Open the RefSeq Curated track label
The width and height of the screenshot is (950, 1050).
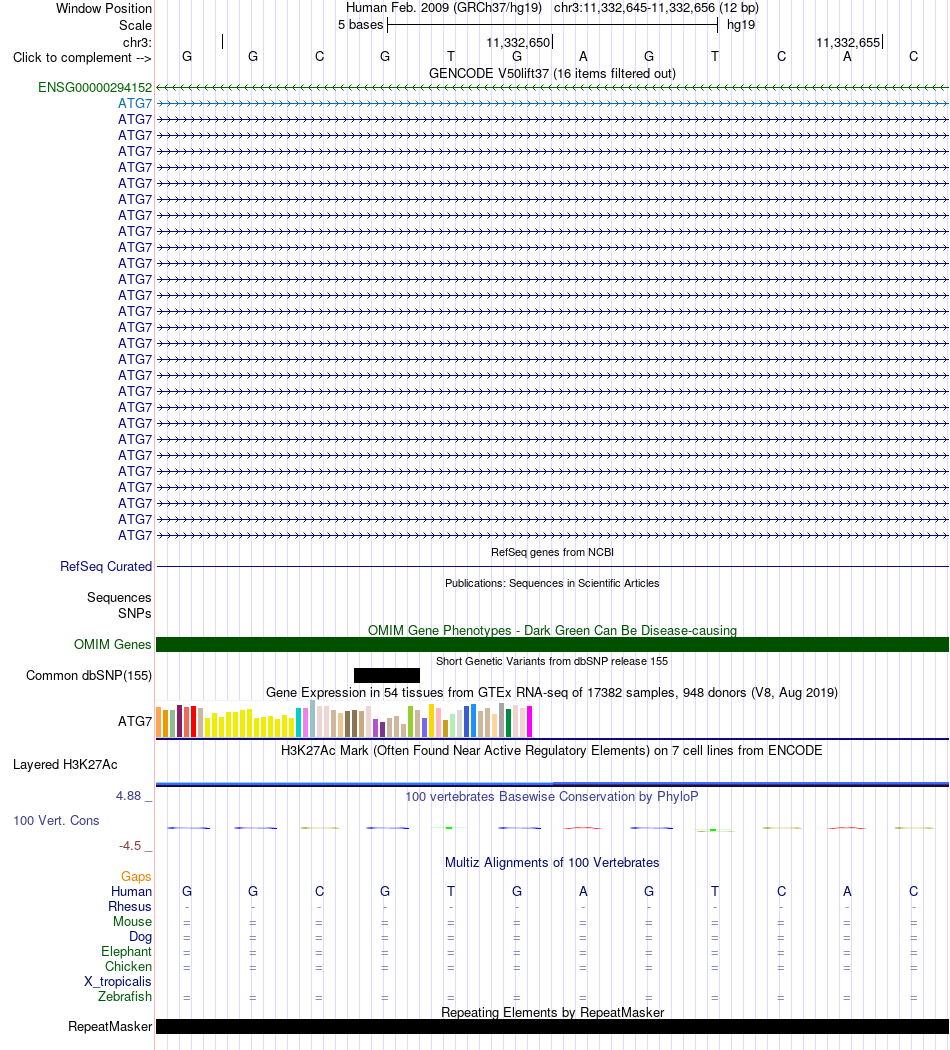[106, 567]
